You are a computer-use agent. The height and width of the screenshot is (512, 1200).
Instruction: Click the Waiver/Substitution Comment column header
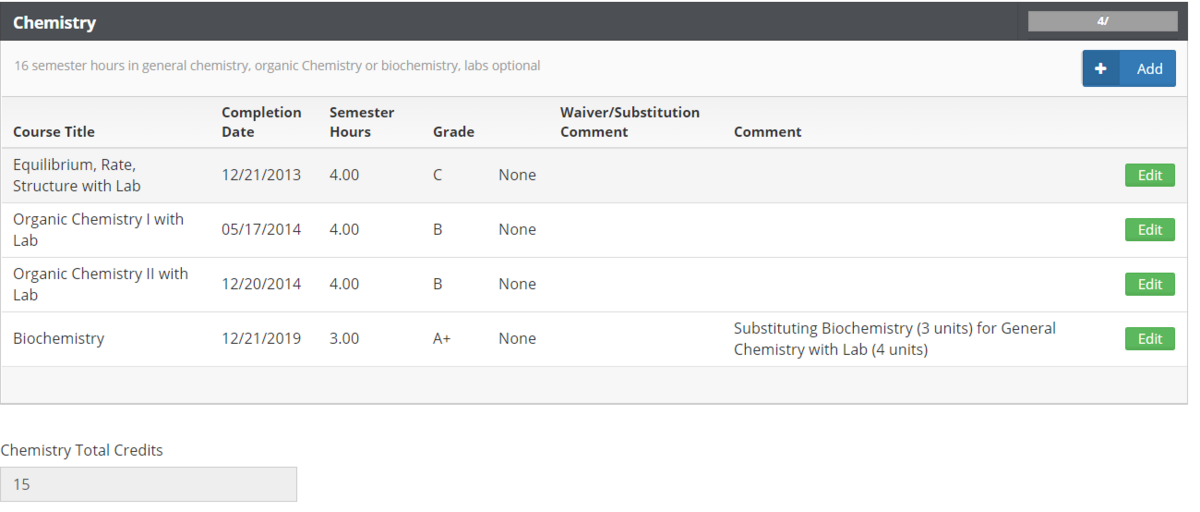pyautogui.click(x=629, y=122)
